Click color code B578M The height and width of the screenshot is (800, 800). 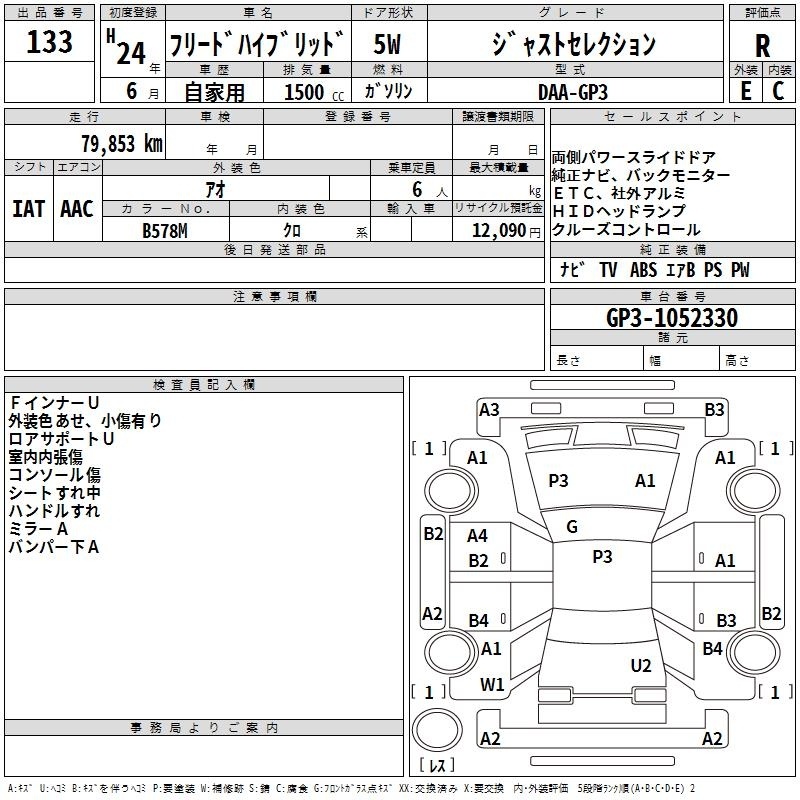point(166,230)
